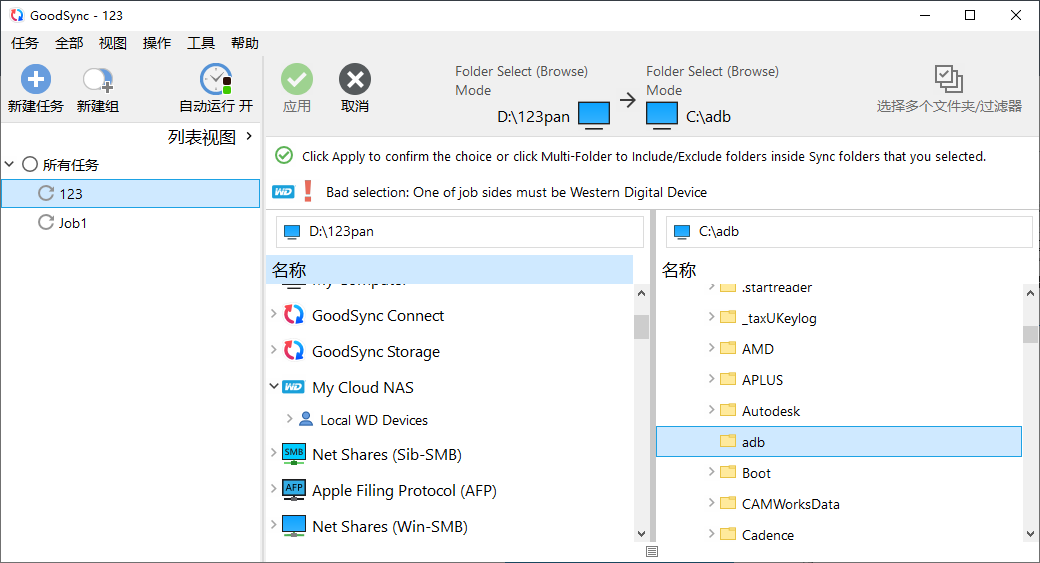1040x563 pixels.
Task: Expand the GoodSync Connect node
Action: click(x=273, y=313)
